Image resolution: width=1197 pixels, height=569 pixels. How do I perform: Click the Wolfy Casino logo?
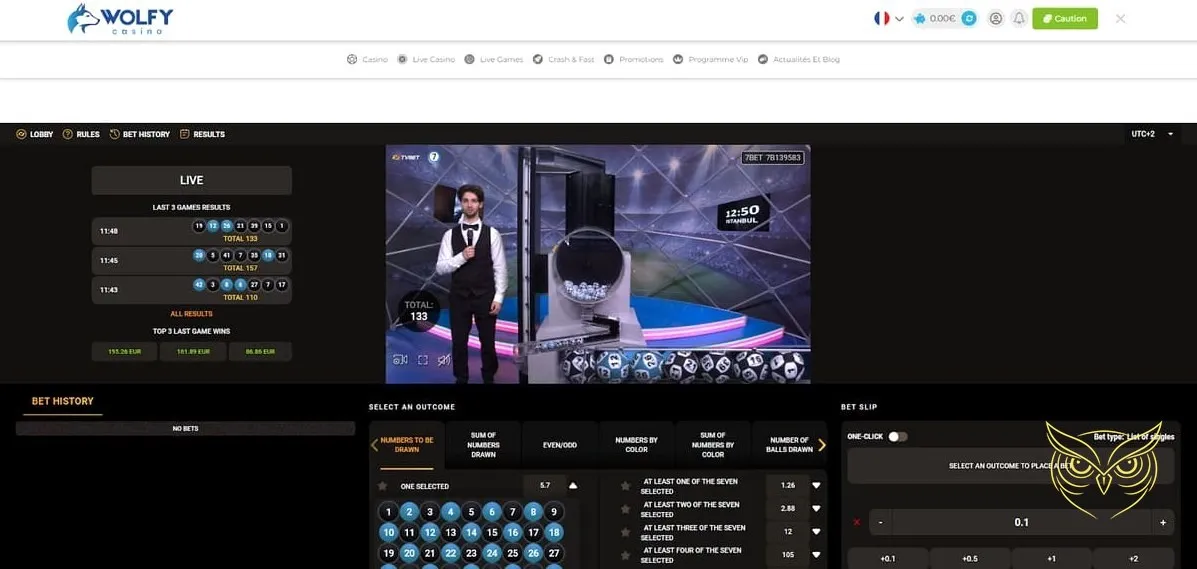pyautogui.click(x=120, y=19)
